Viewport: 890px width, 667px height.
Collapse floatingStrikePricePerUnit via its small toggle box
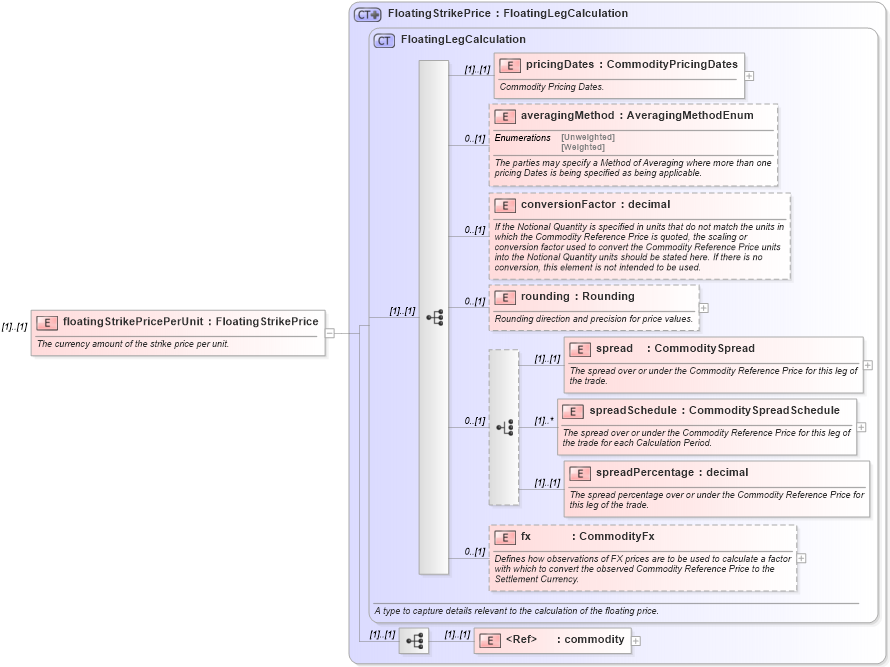coord(331,331)
